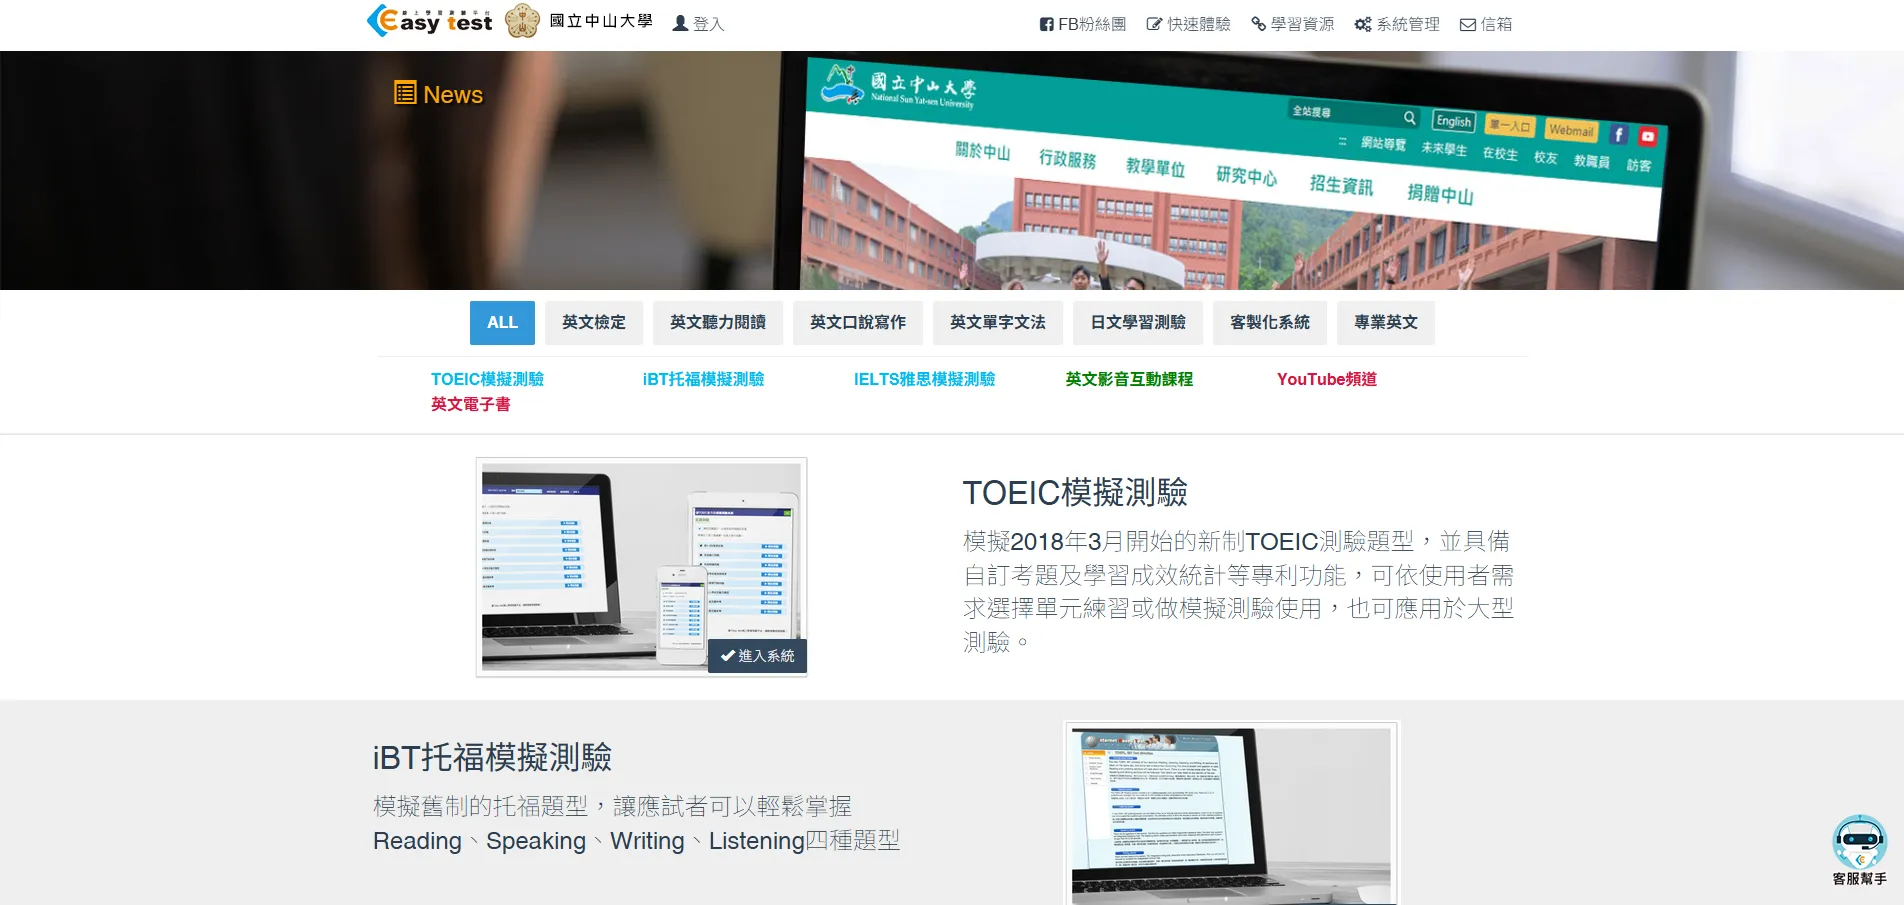The height and width of the screenshot is (905, 1904).
Task: Open 系統管理 system management
Action: 1397,24
